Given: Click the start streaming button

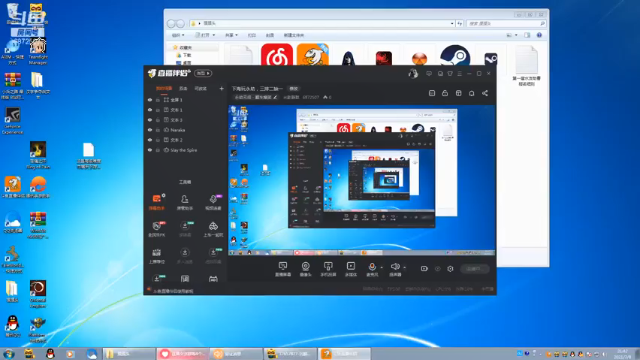Looking at the screenshot, I should pyautogui.click(x=474, y=269).
